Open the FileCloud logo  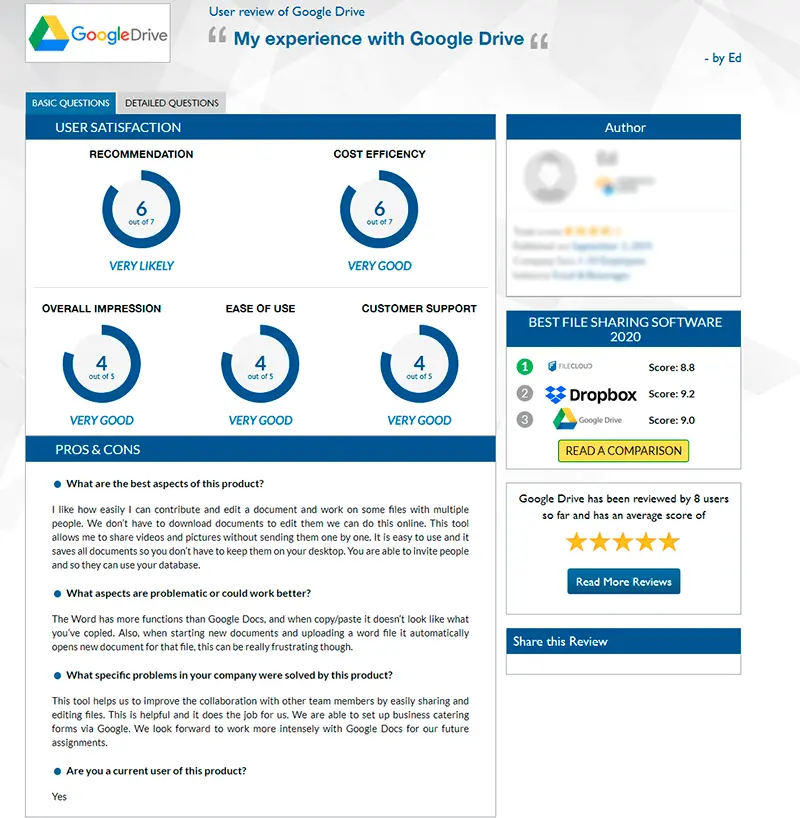pos(570,366)
